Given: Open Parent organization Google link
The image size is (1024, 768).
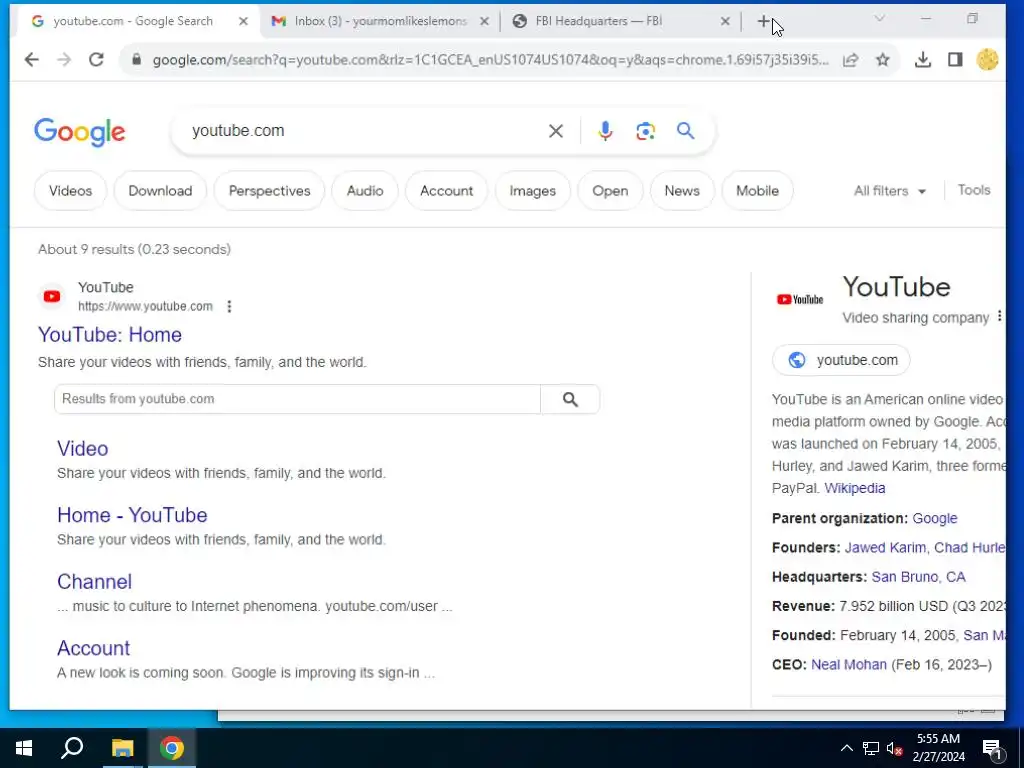Looking at the screenshot, I should click(x=935, y=519).
